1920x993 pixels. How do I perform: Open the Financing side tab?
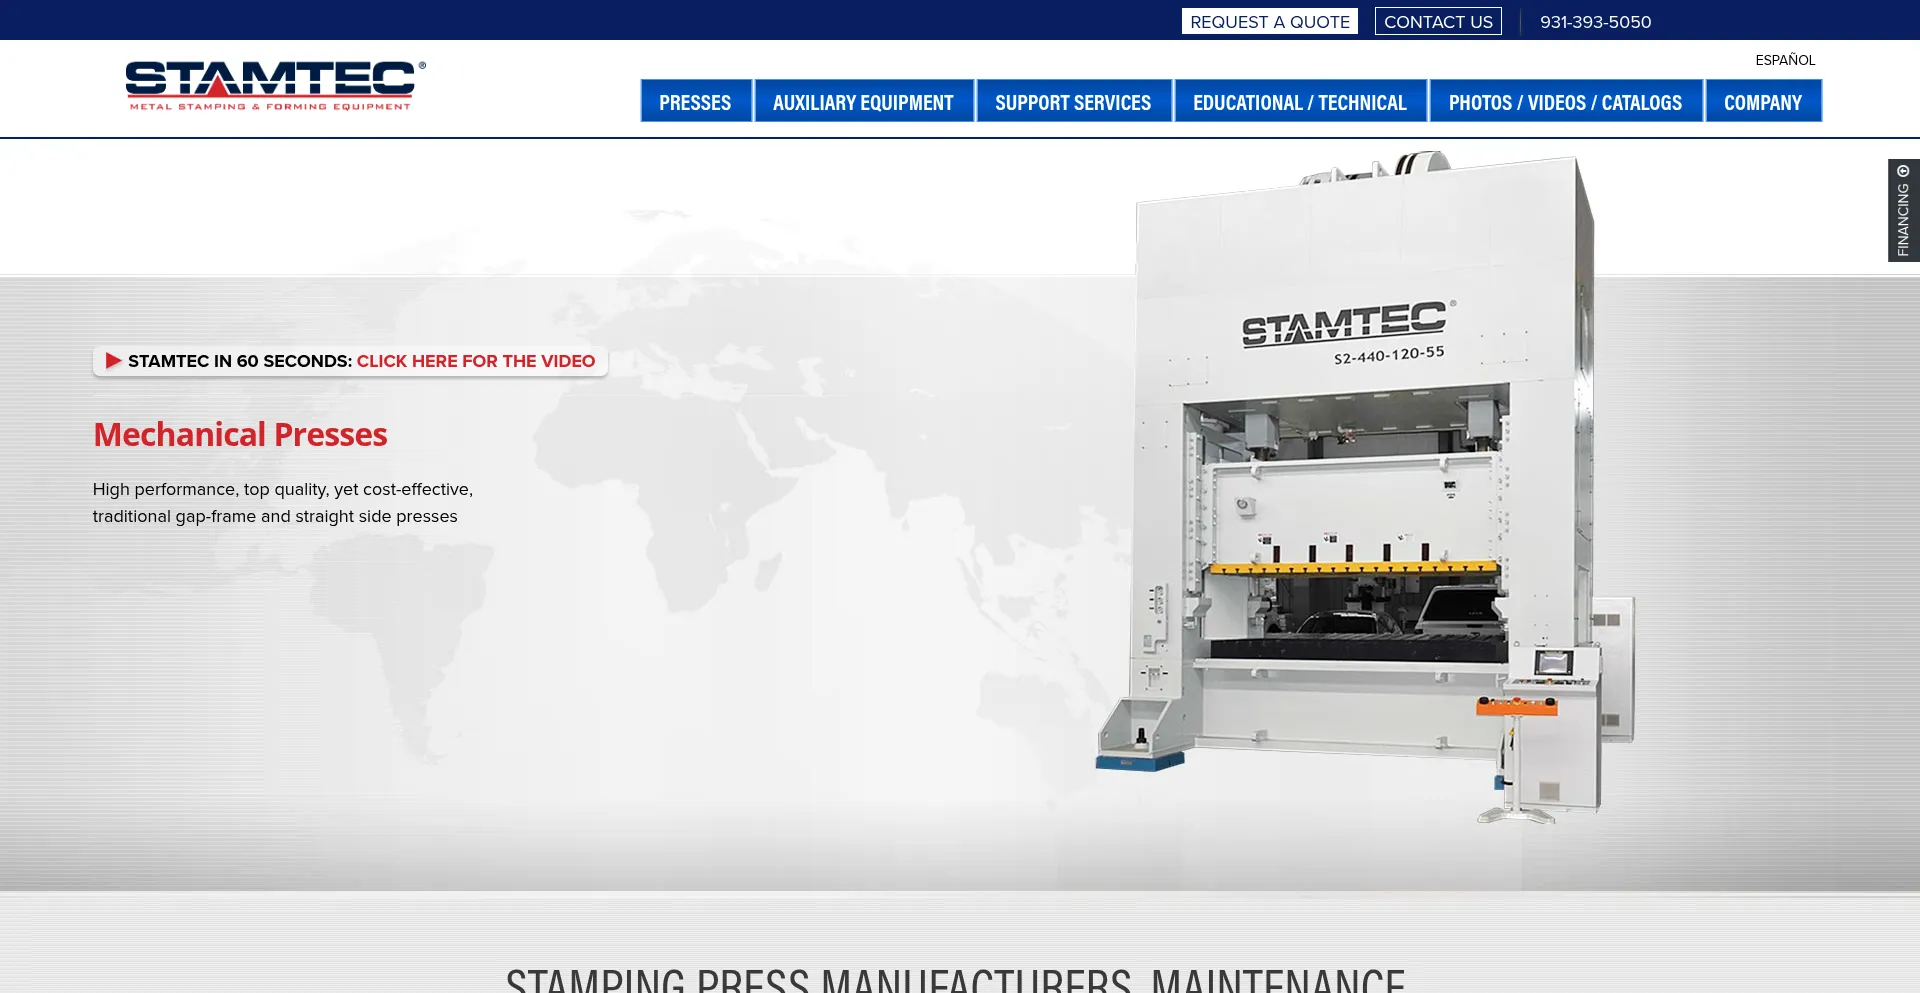1903,210
